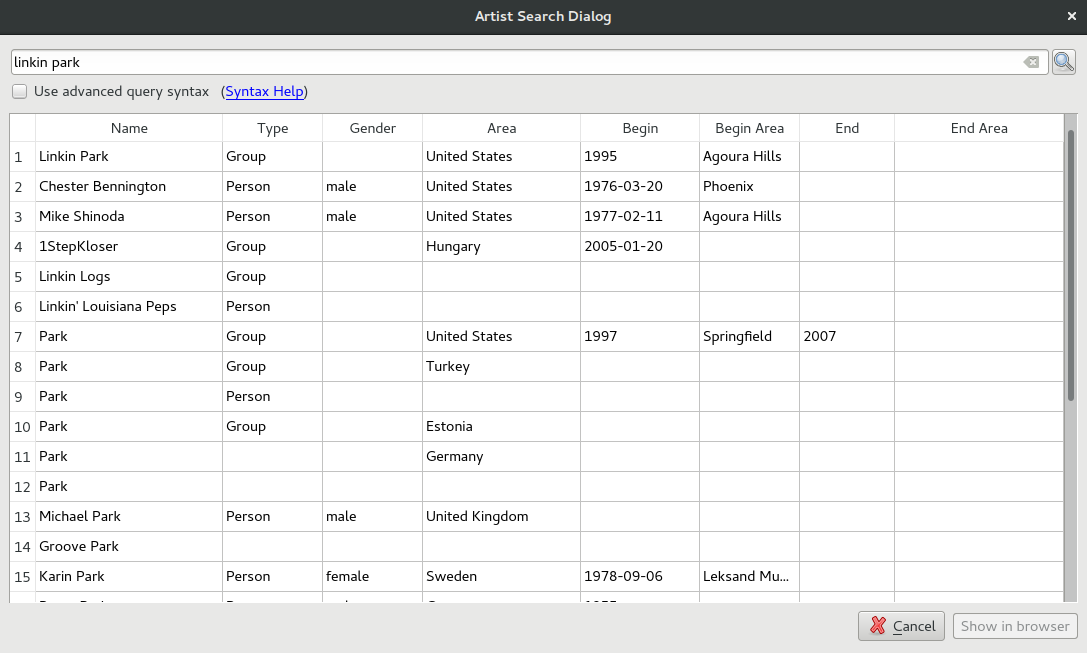
Task: Click row number 12 header
Action: pos(22,487)
